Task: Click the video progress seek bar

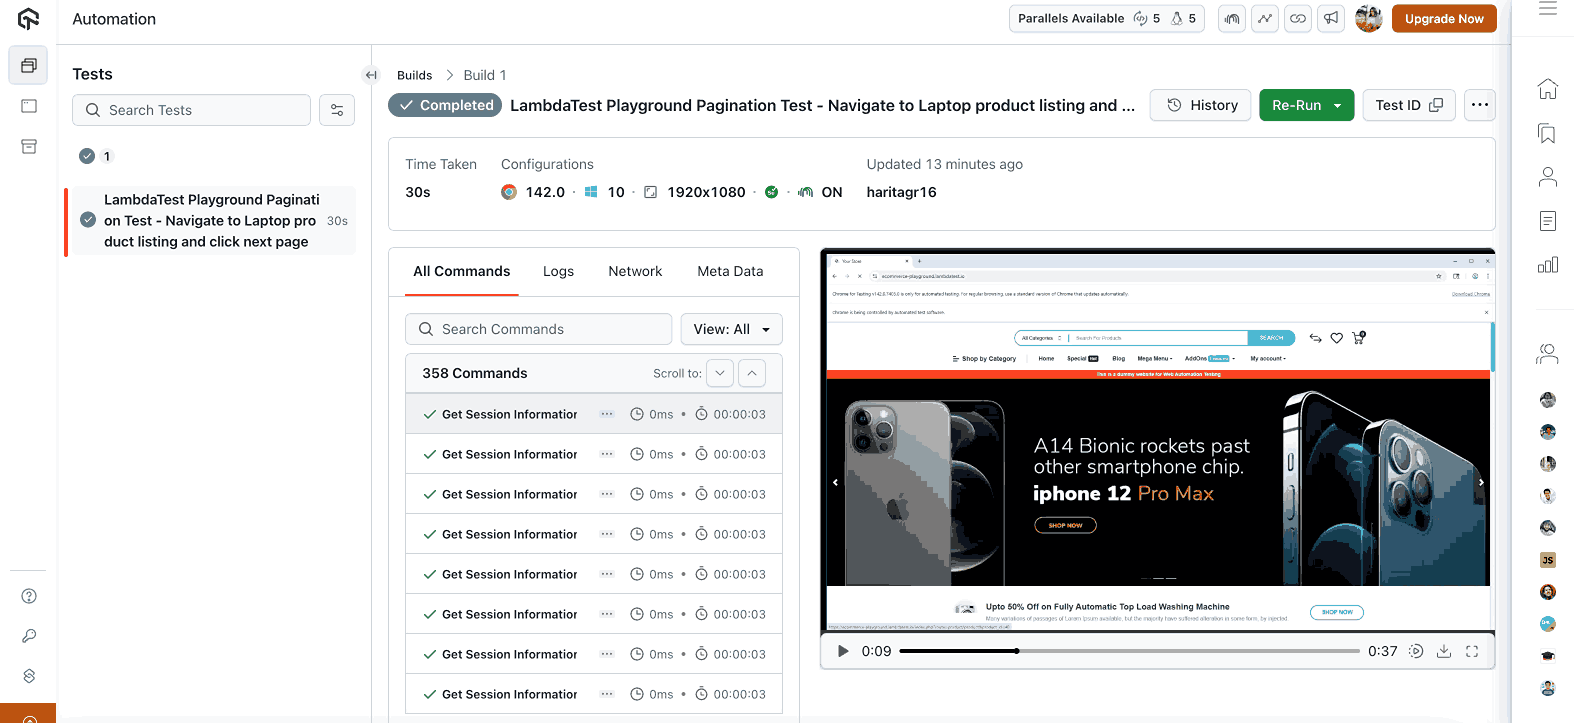Action: 1129,651
